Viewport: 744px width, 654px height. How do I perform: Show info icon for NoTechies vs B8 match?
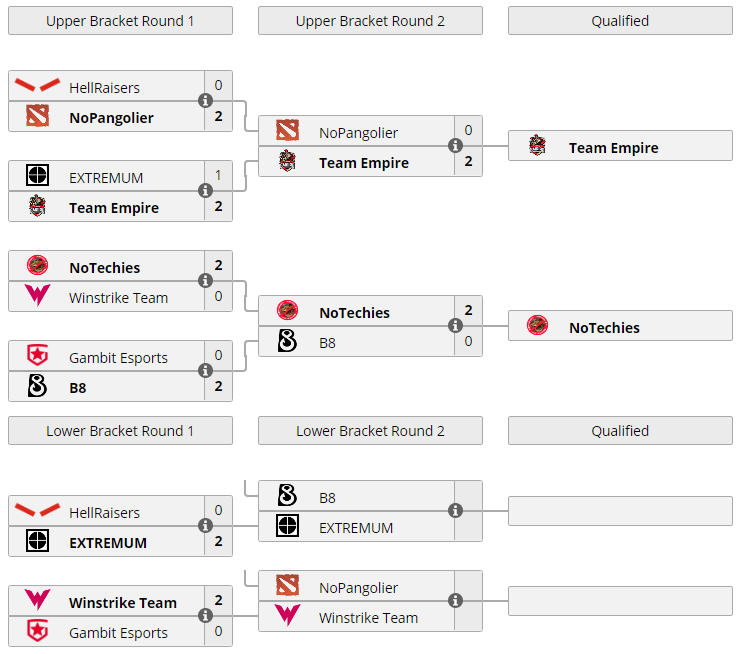point(455,326)
